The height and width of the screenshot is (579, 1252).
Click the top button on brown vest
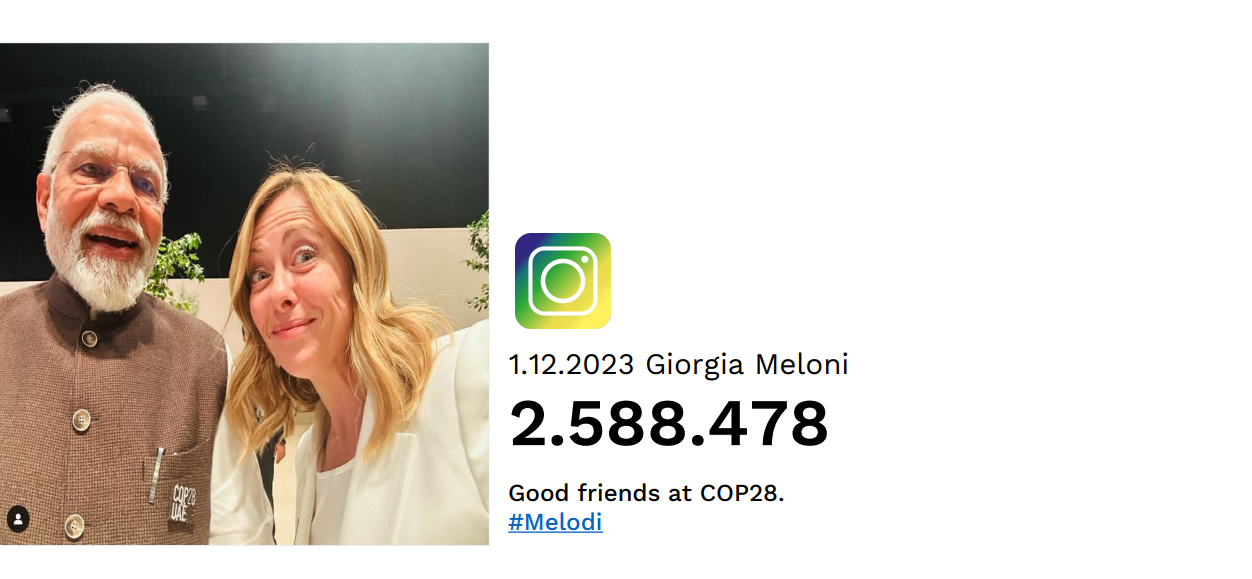[x=90, y=338]
